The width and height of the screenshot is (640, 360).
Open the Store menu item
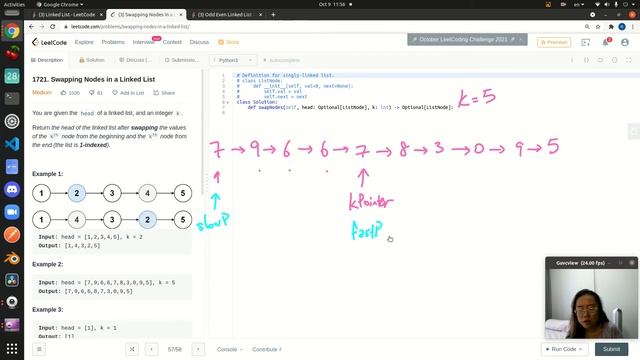point(229,42)
